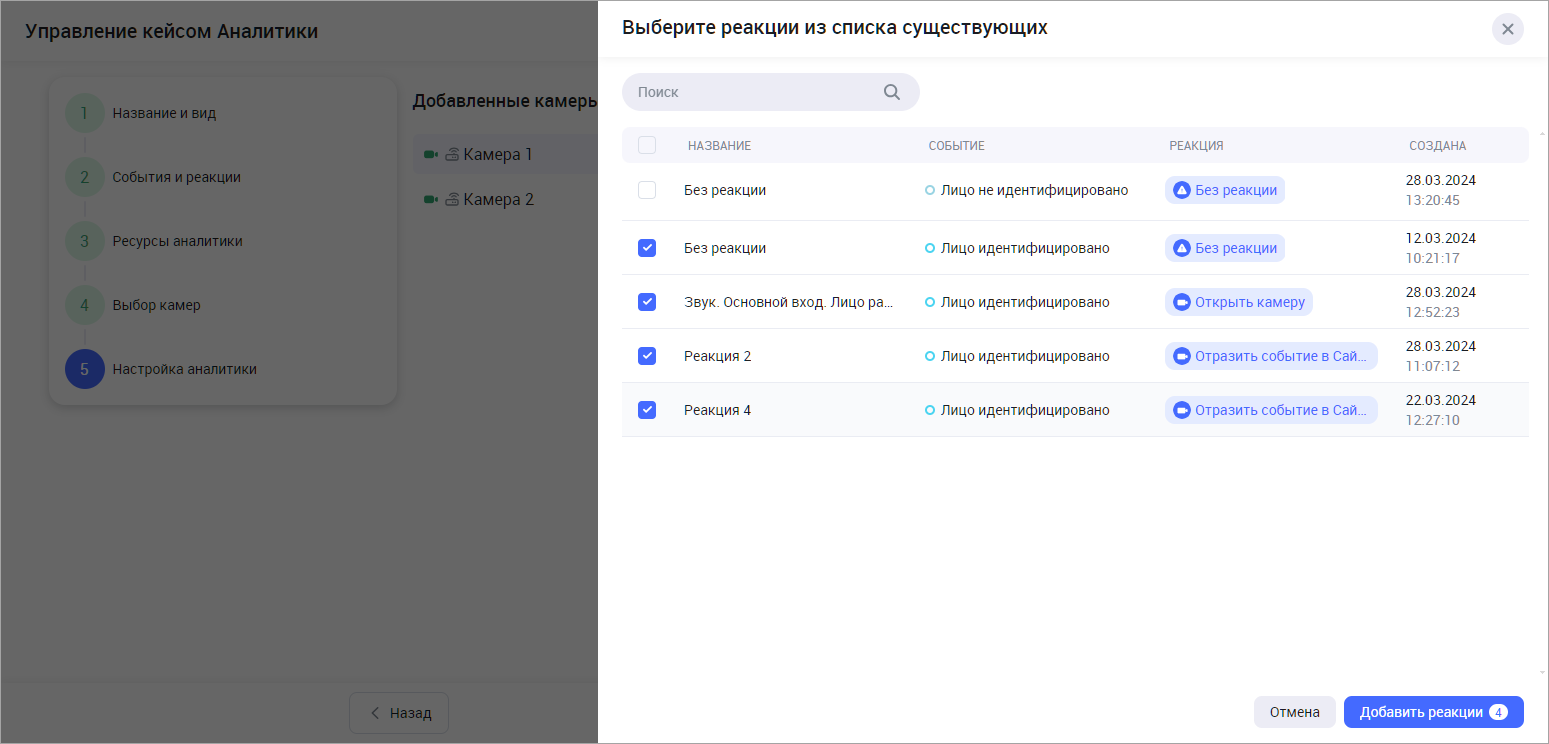Click the 'Без реакции' badge dated 12.03.2024

pos(1224,248)
